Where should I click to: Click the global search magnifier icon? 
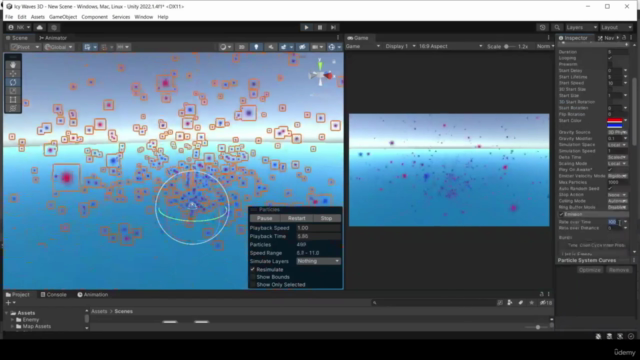pyautogui.click(x=557, y=27)
